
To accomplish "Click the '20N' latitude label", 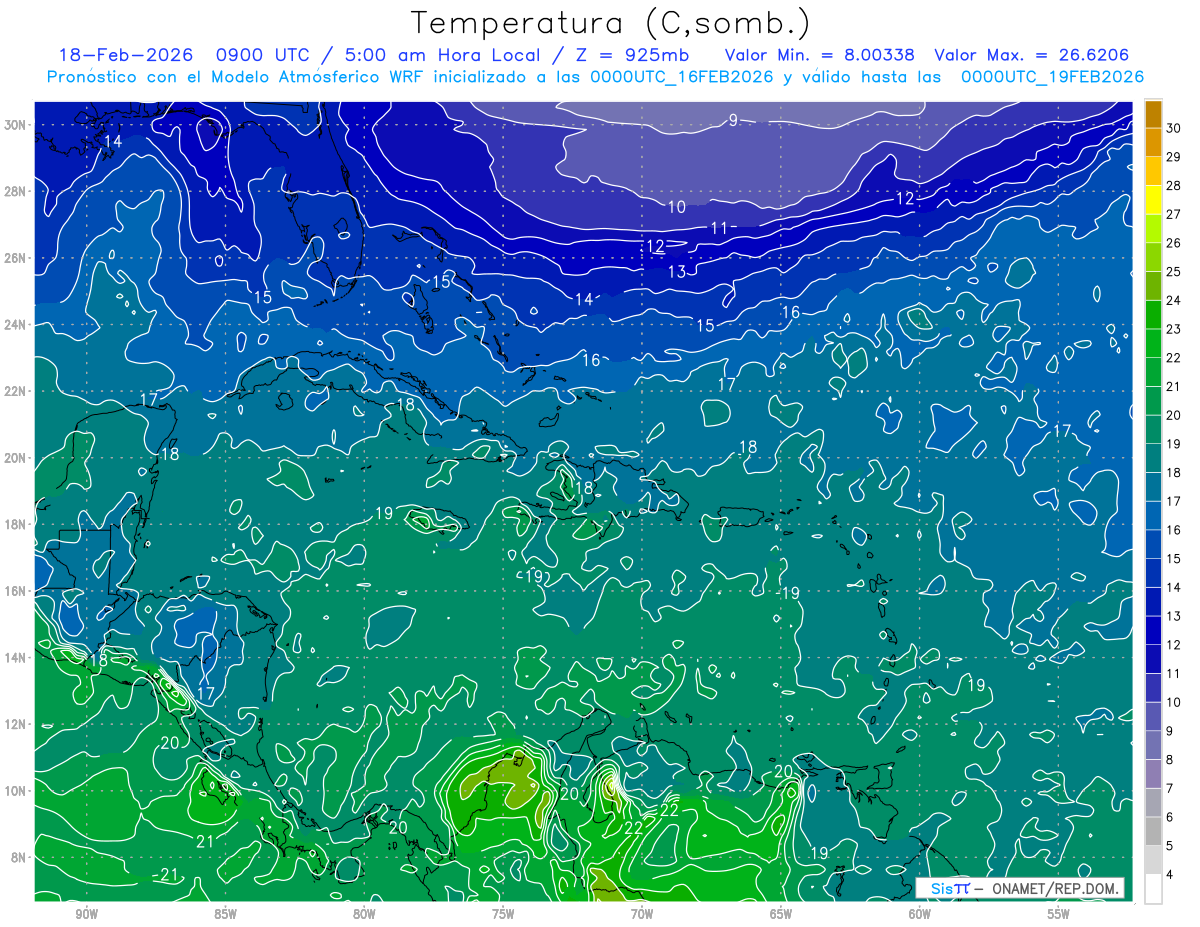I will (x=17, y=457).
